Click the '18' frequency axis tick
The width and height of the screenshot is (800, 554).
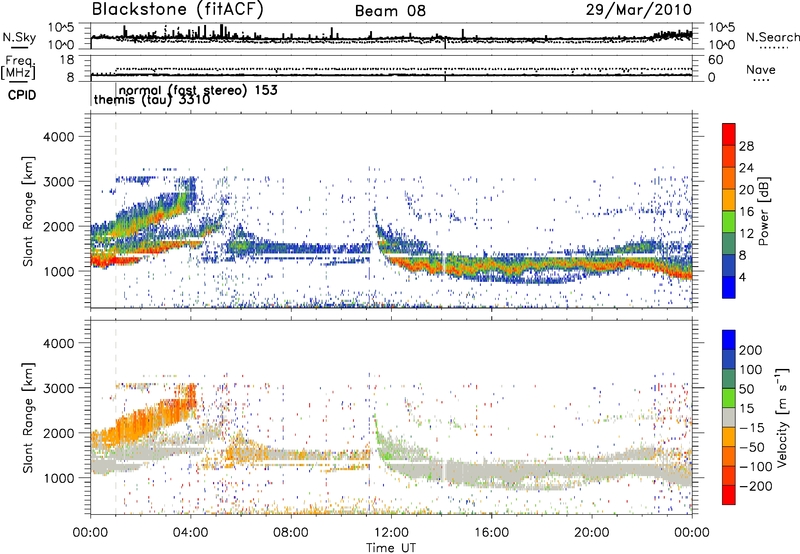point(67,60)
